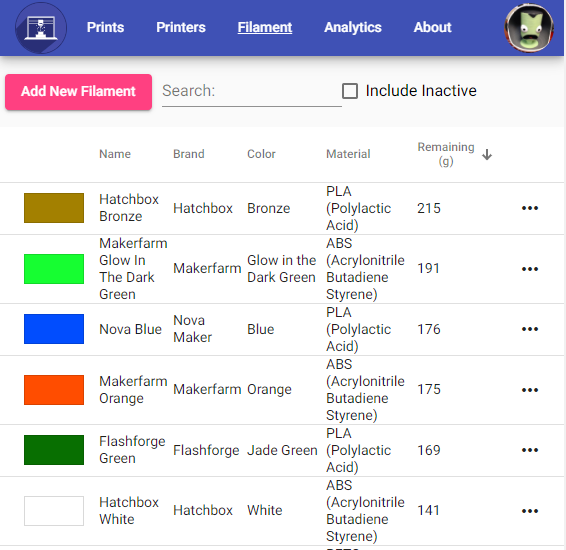Click the bright green glow swatch
This screenshot has width=566, height=550.
coord(54,269)
